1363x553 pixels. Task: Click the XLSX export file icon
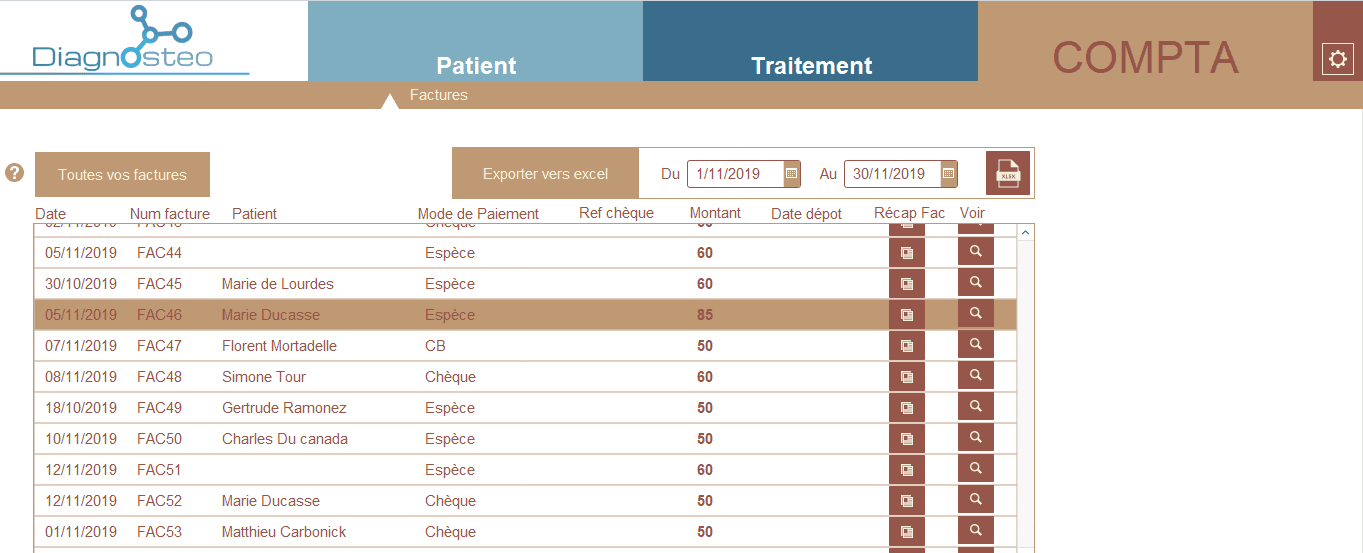(x=1008, y=174)
